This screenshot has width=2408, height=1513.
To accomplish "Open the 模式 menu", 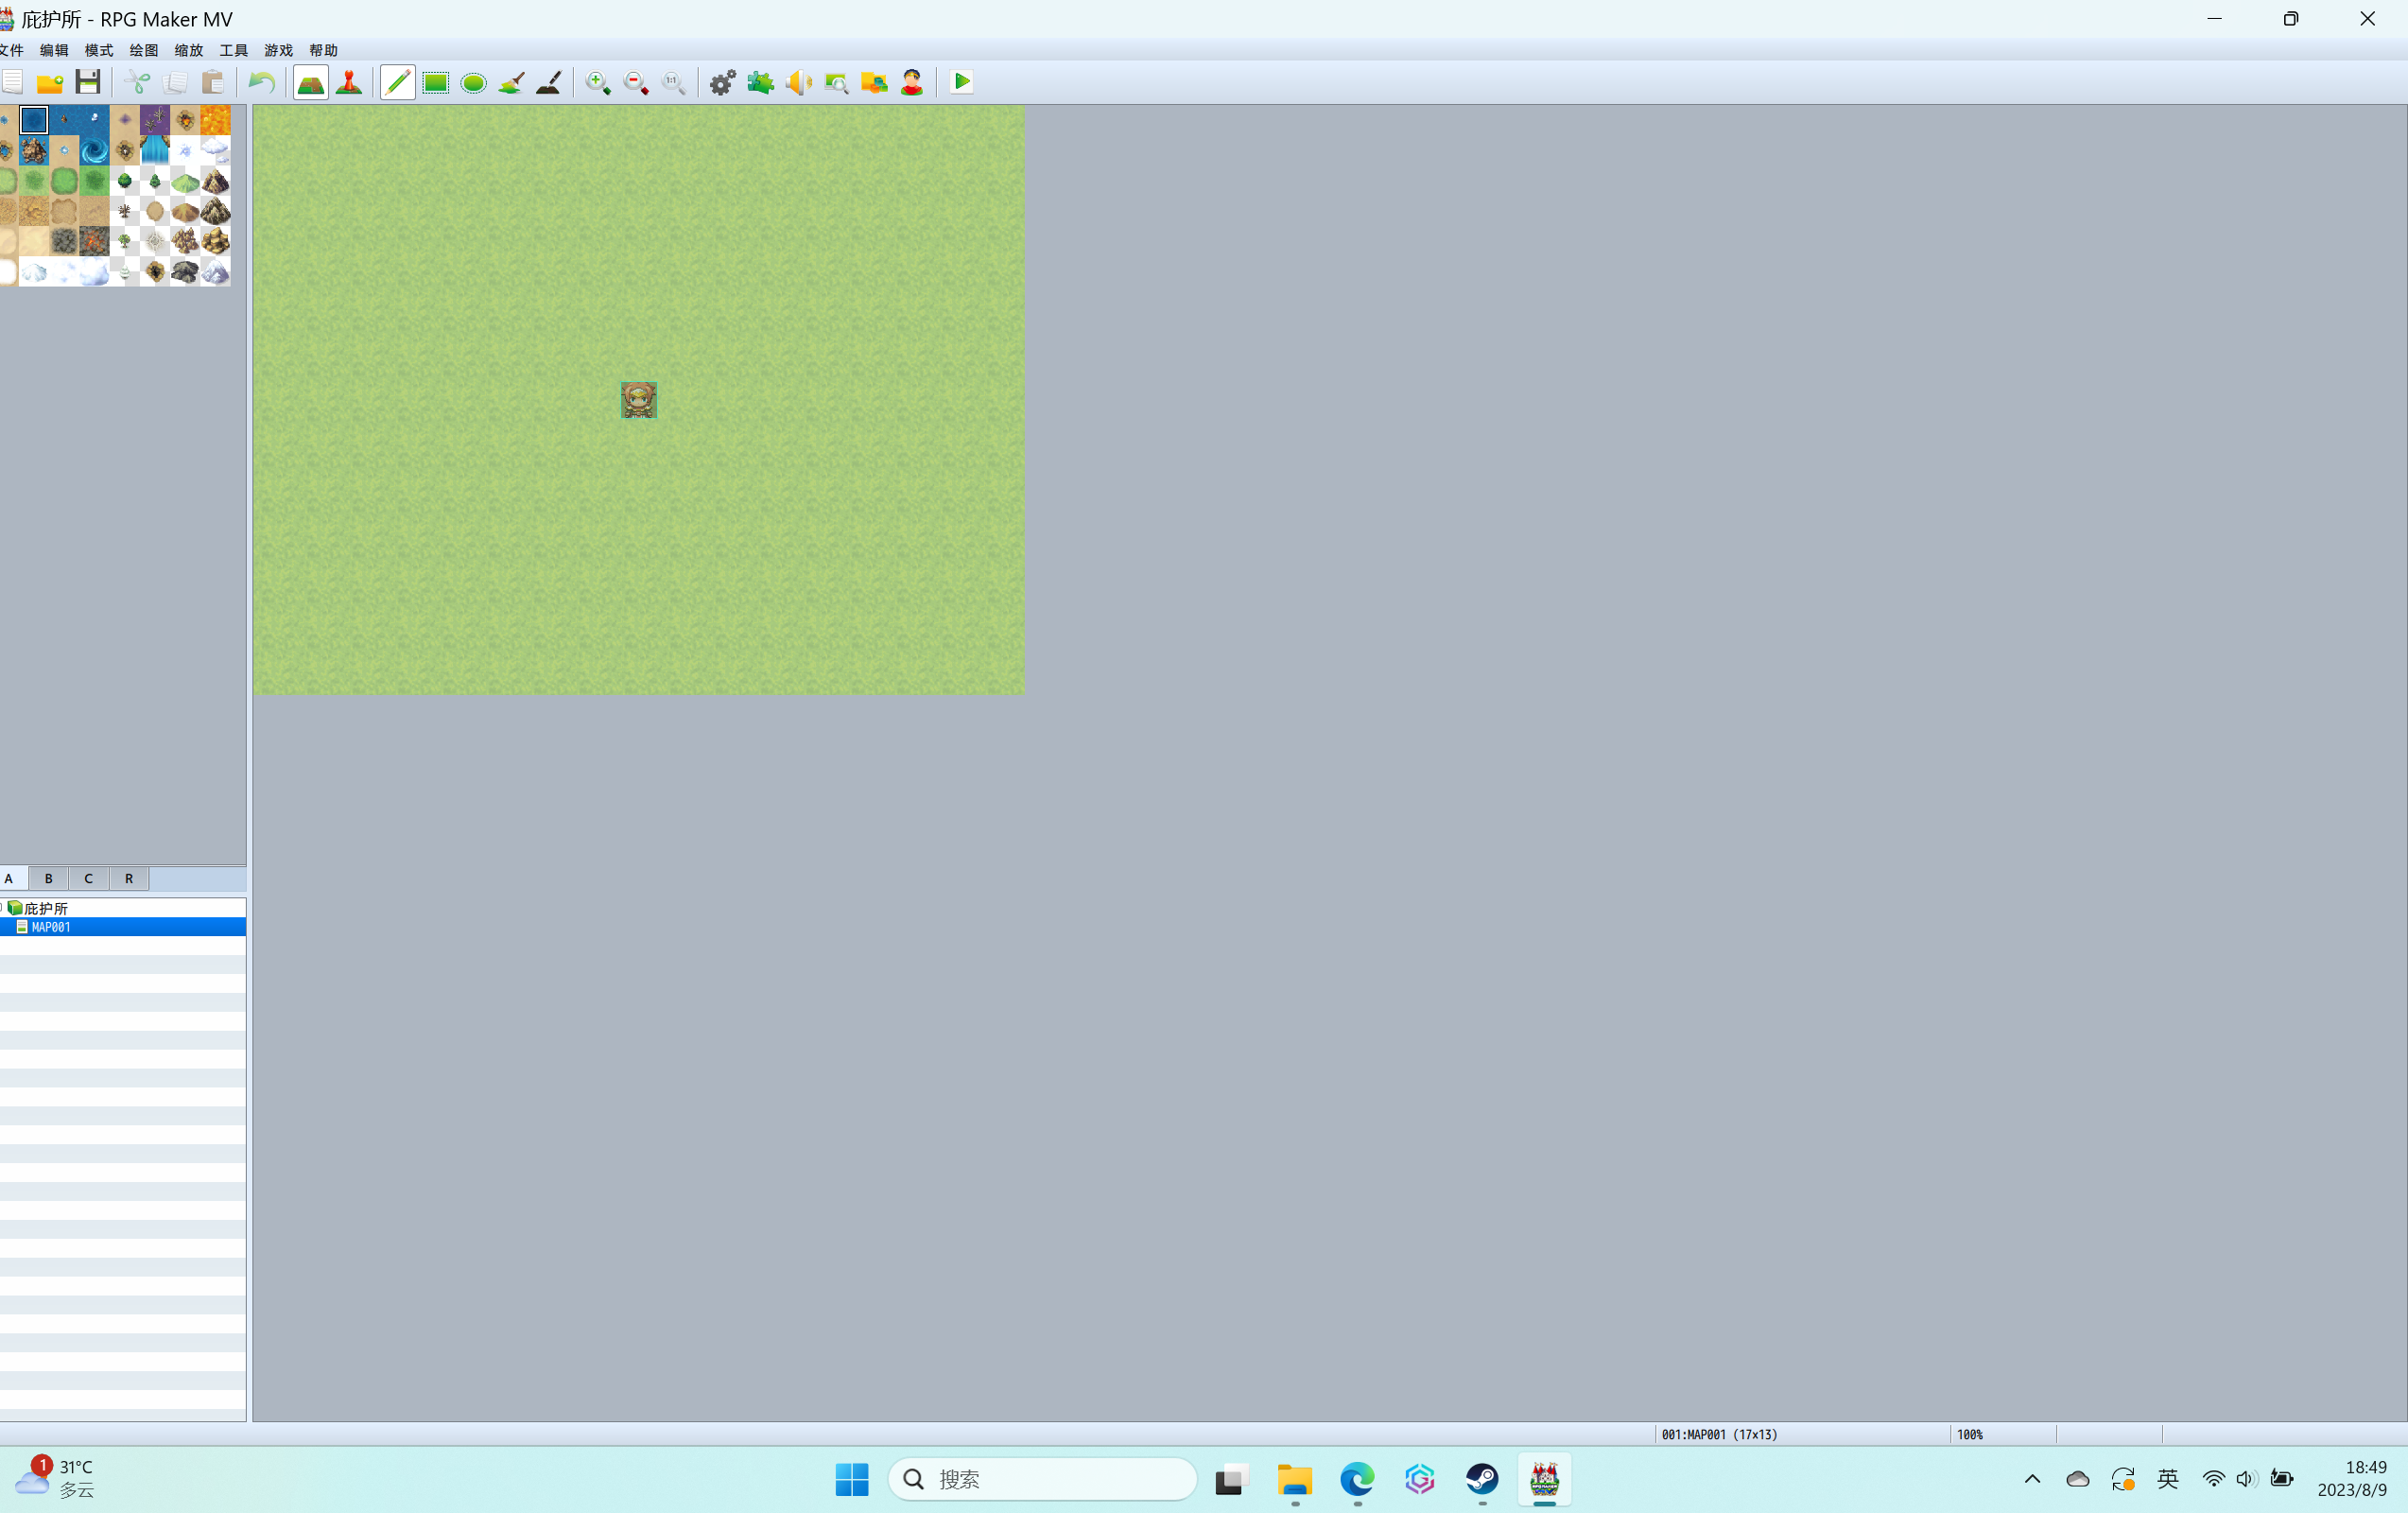I will 99,50.
